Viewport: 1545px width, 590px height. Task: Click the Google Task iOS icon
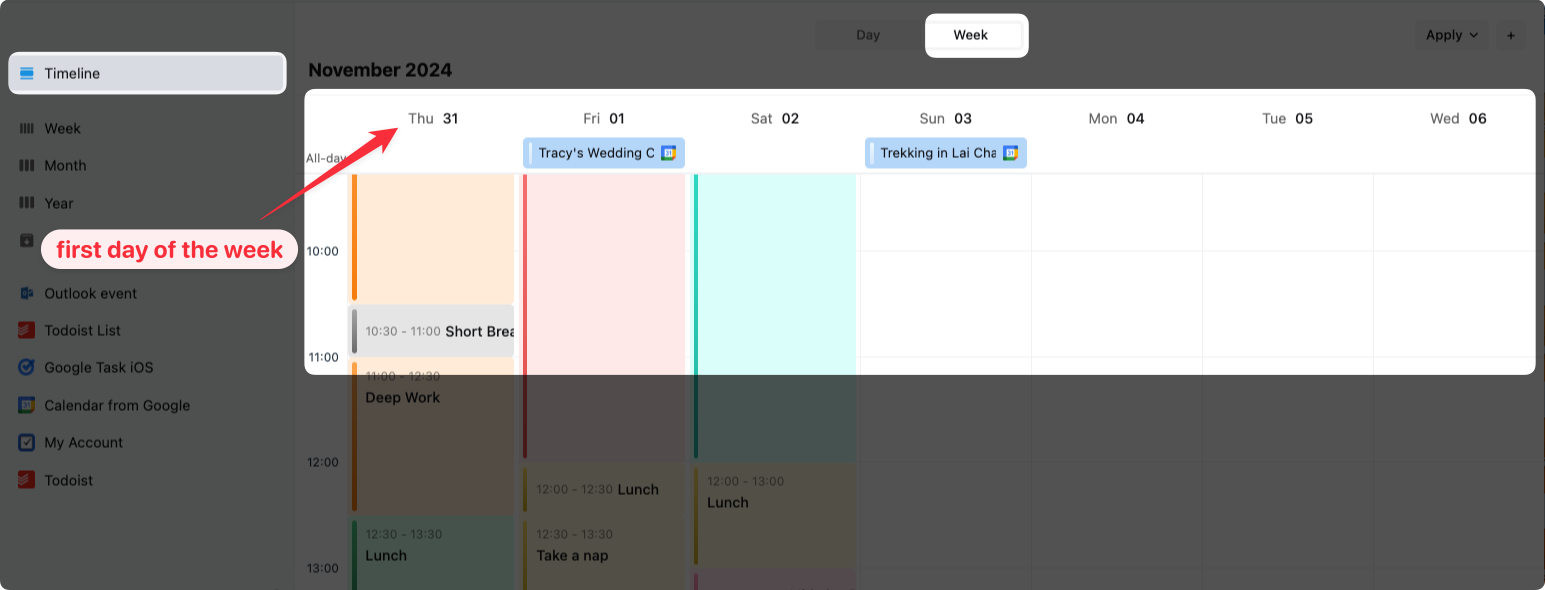(x=27, y=367)
